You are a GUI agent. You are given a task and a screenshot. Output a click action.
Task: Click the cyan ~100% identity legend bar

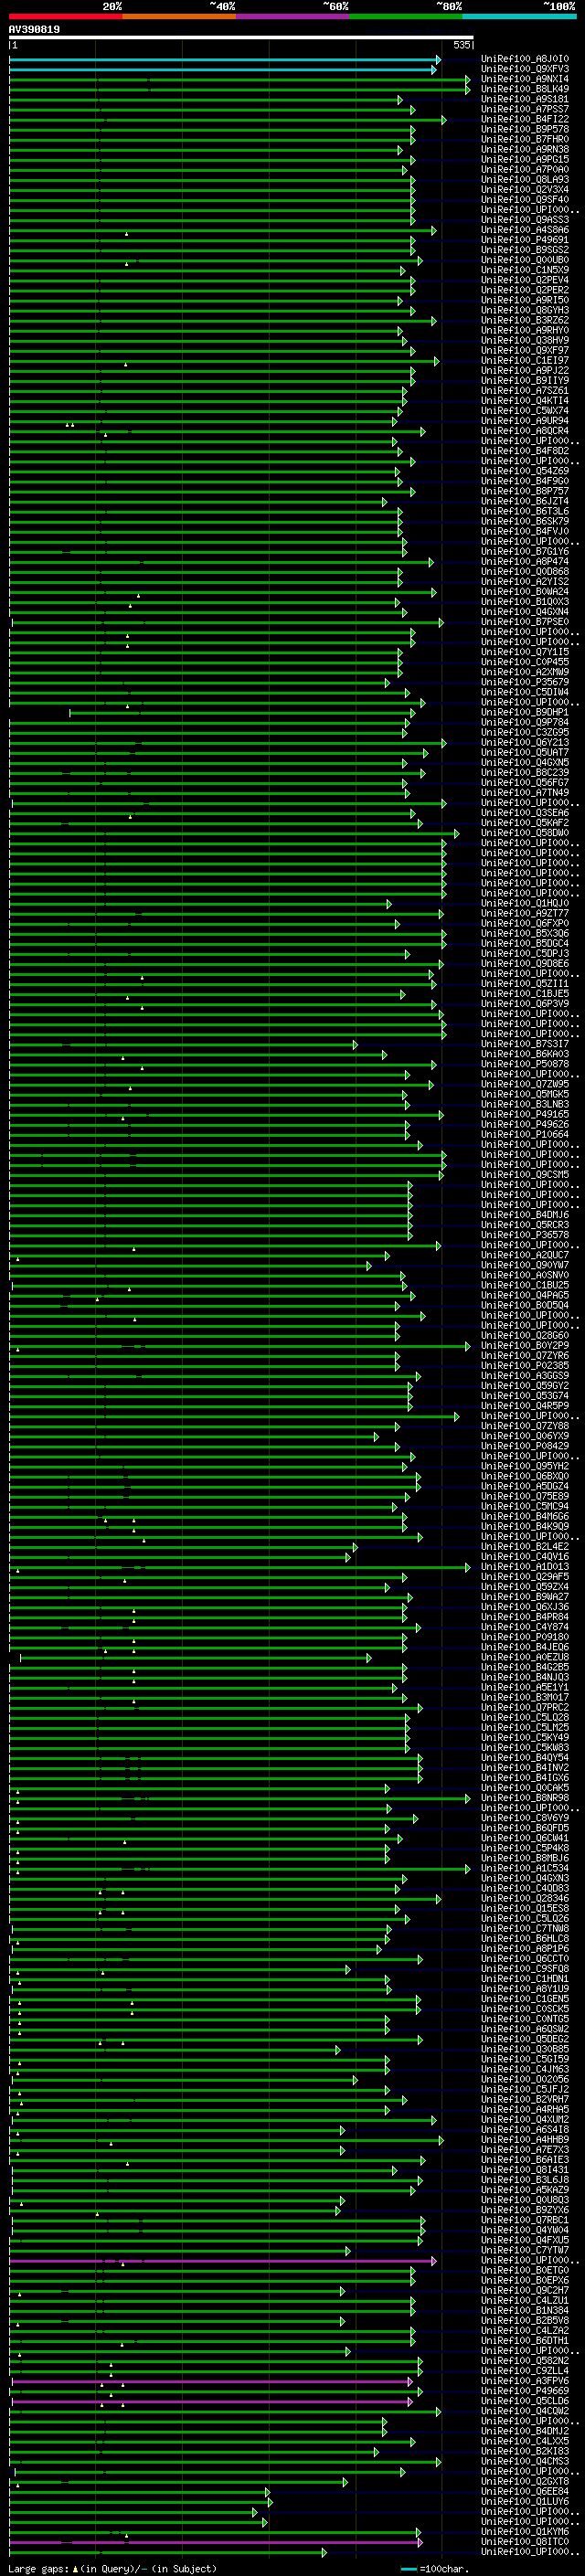[519, 16]
